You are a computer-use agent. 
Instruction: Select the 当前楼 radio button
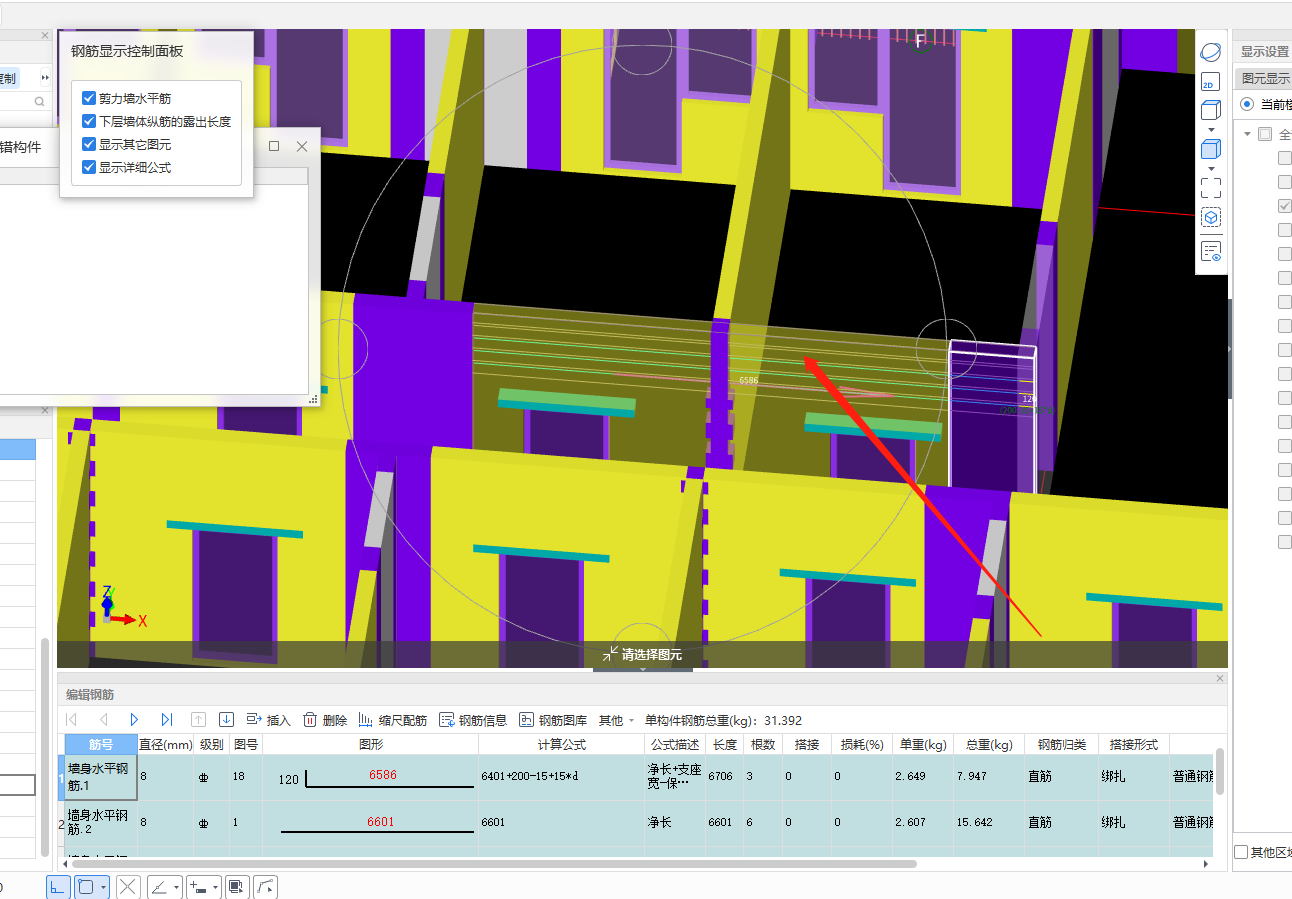[x=1246, y=104]
